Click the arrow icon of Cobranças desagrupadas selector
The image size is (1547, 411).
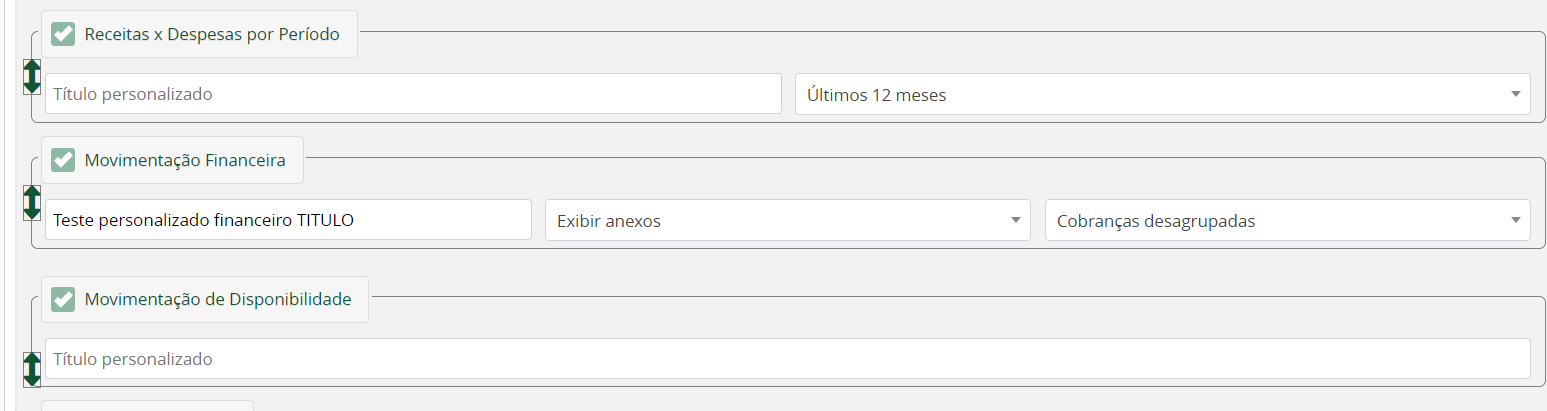(1514, 220)
